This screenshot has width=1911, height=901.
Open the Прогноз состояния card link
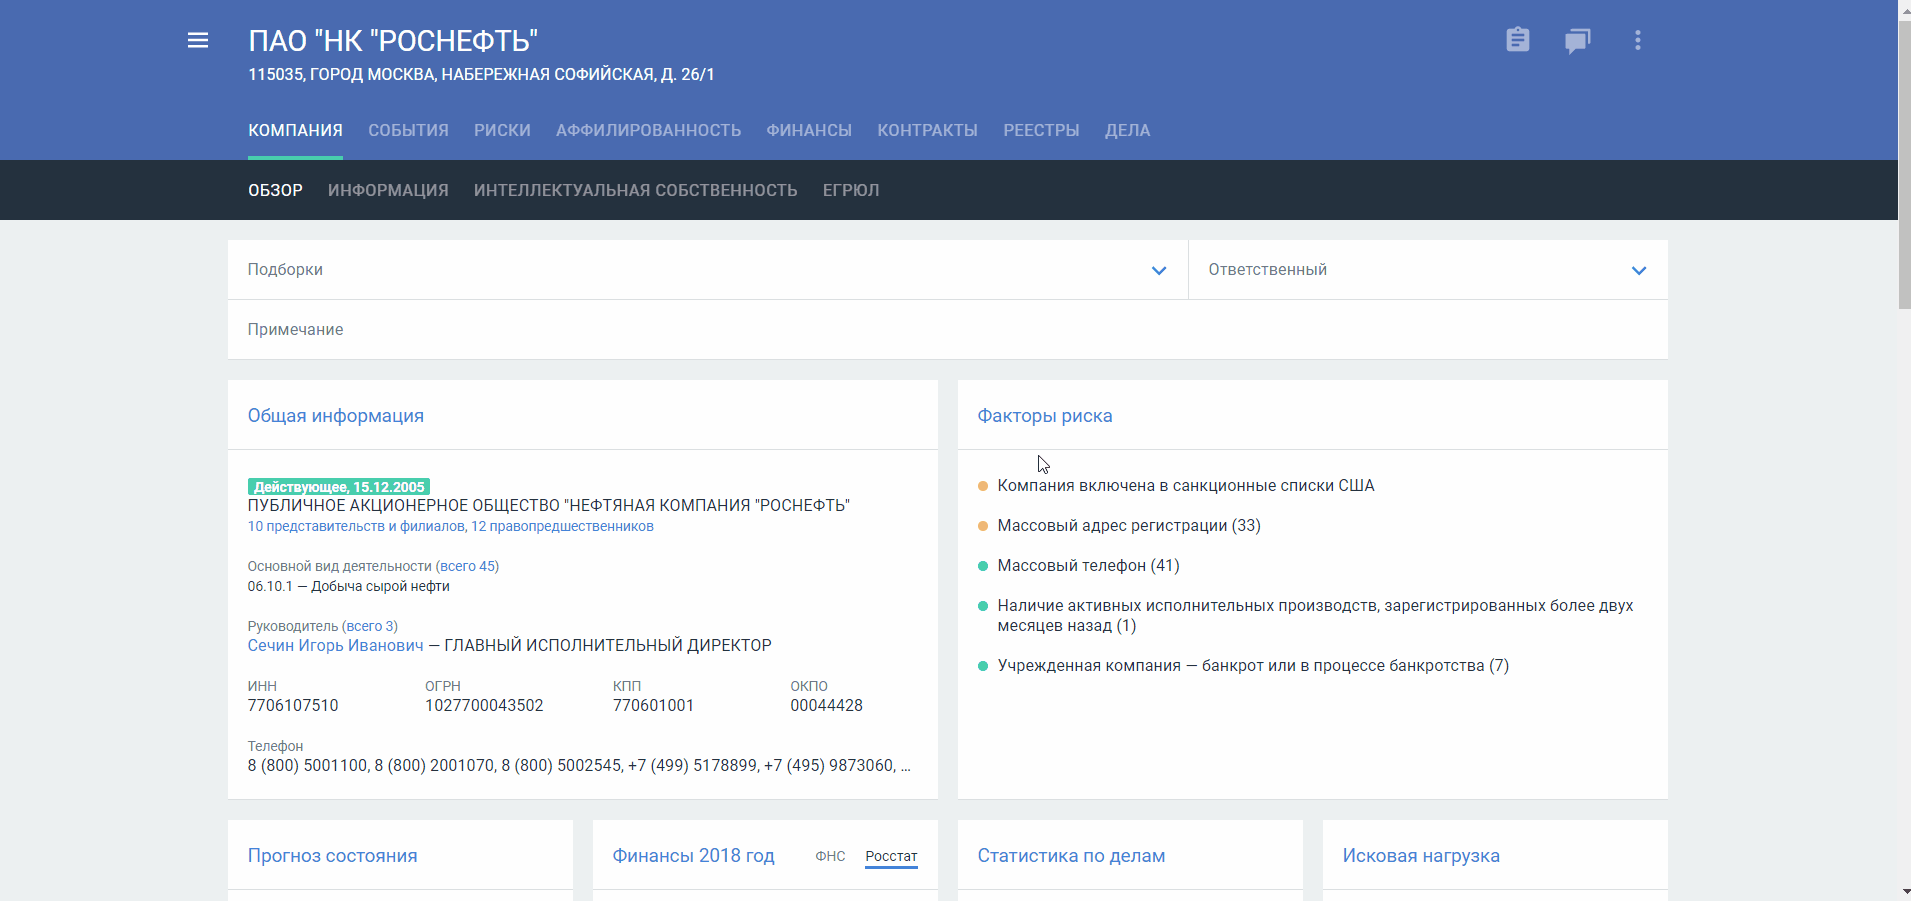[x=332, y=856]
